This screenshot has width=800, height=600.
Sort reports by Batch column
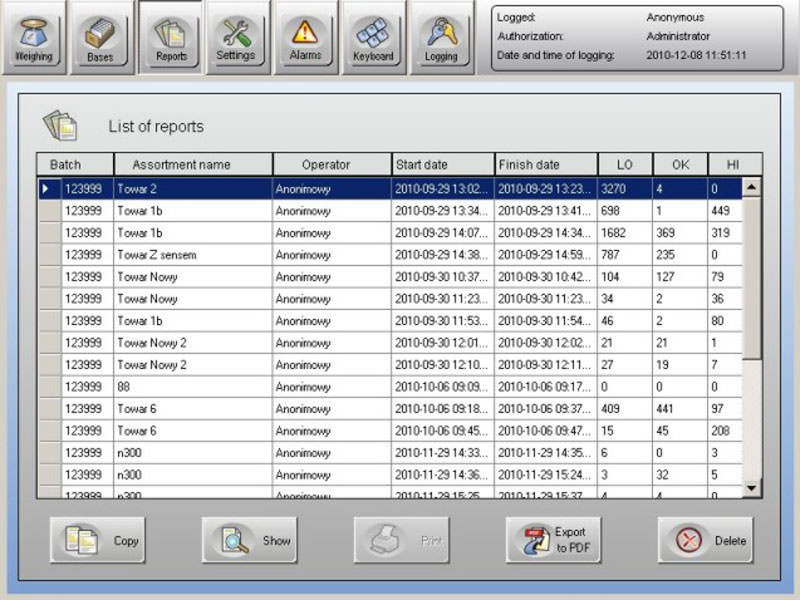point(68,164)
